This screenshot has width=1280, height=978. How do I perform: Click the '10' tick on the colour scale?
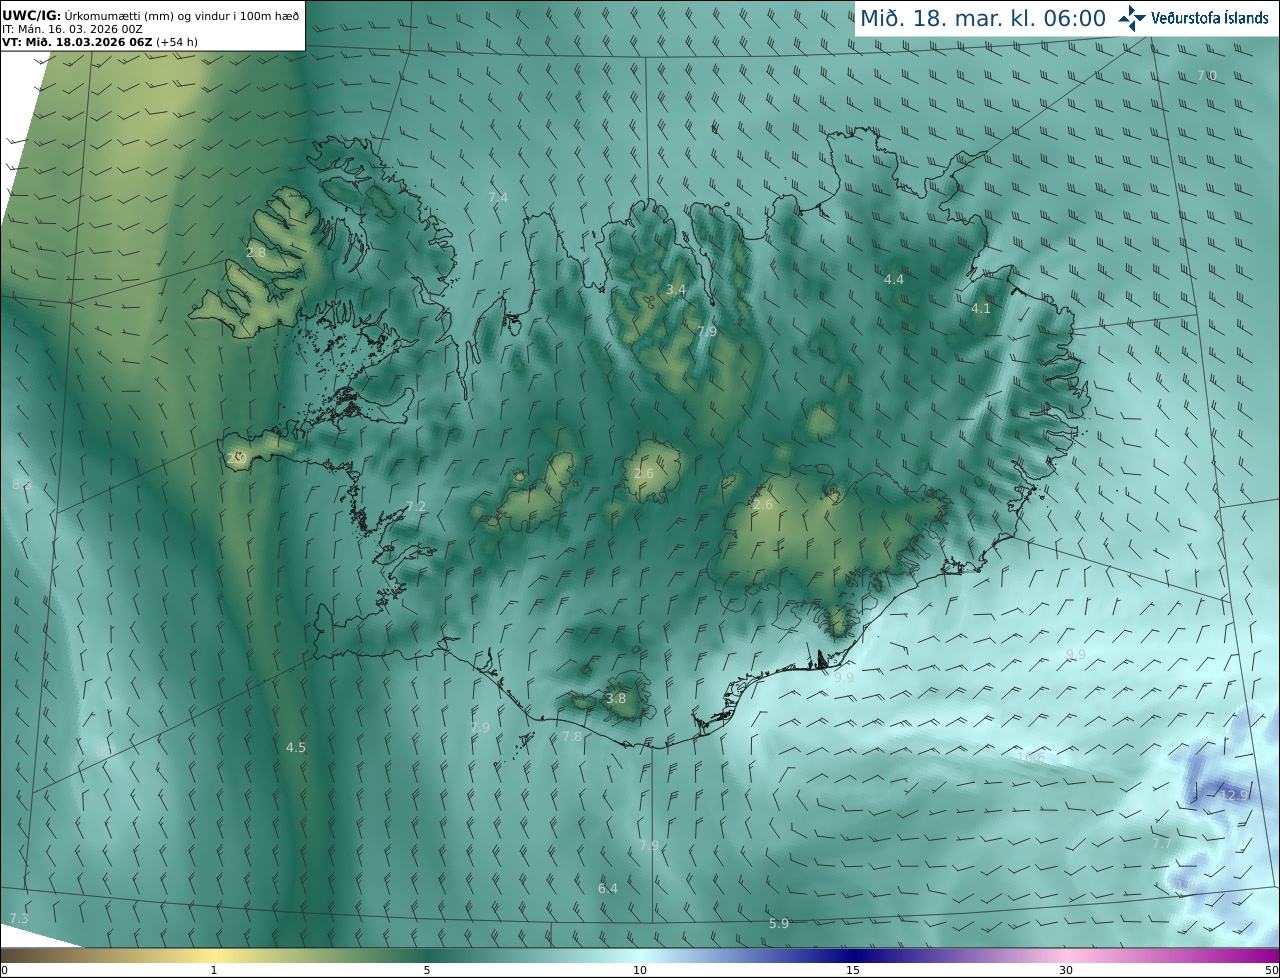(640, 970)
